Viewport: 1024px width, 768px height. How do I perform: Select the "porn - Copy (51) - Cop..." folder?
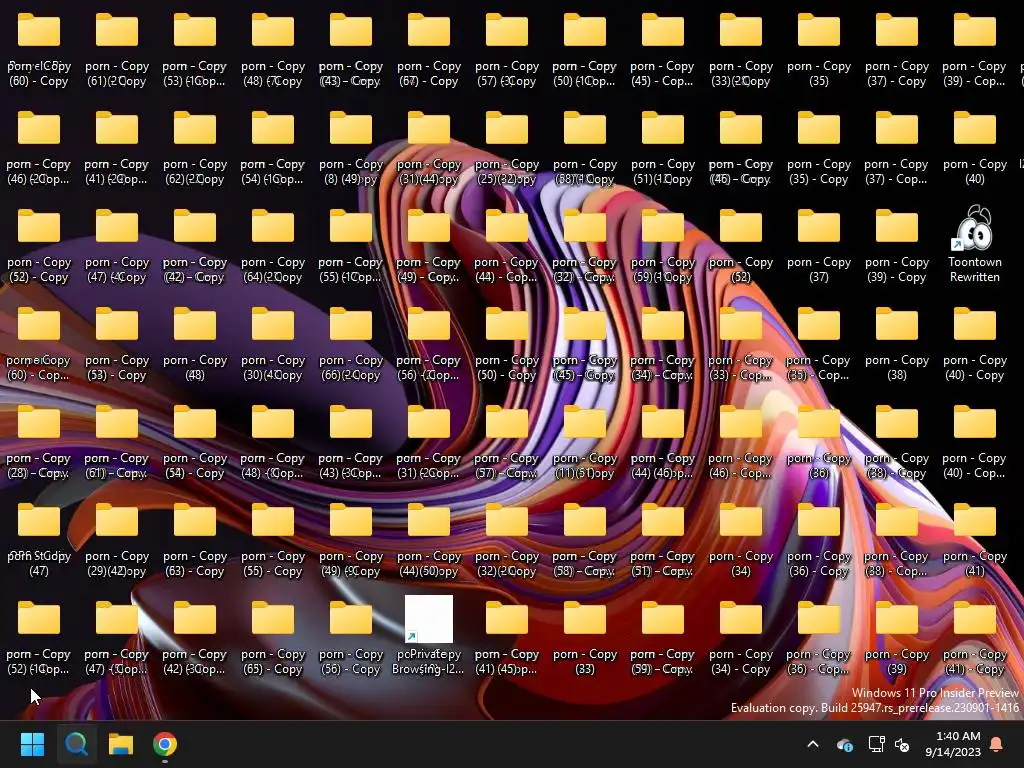663,537
